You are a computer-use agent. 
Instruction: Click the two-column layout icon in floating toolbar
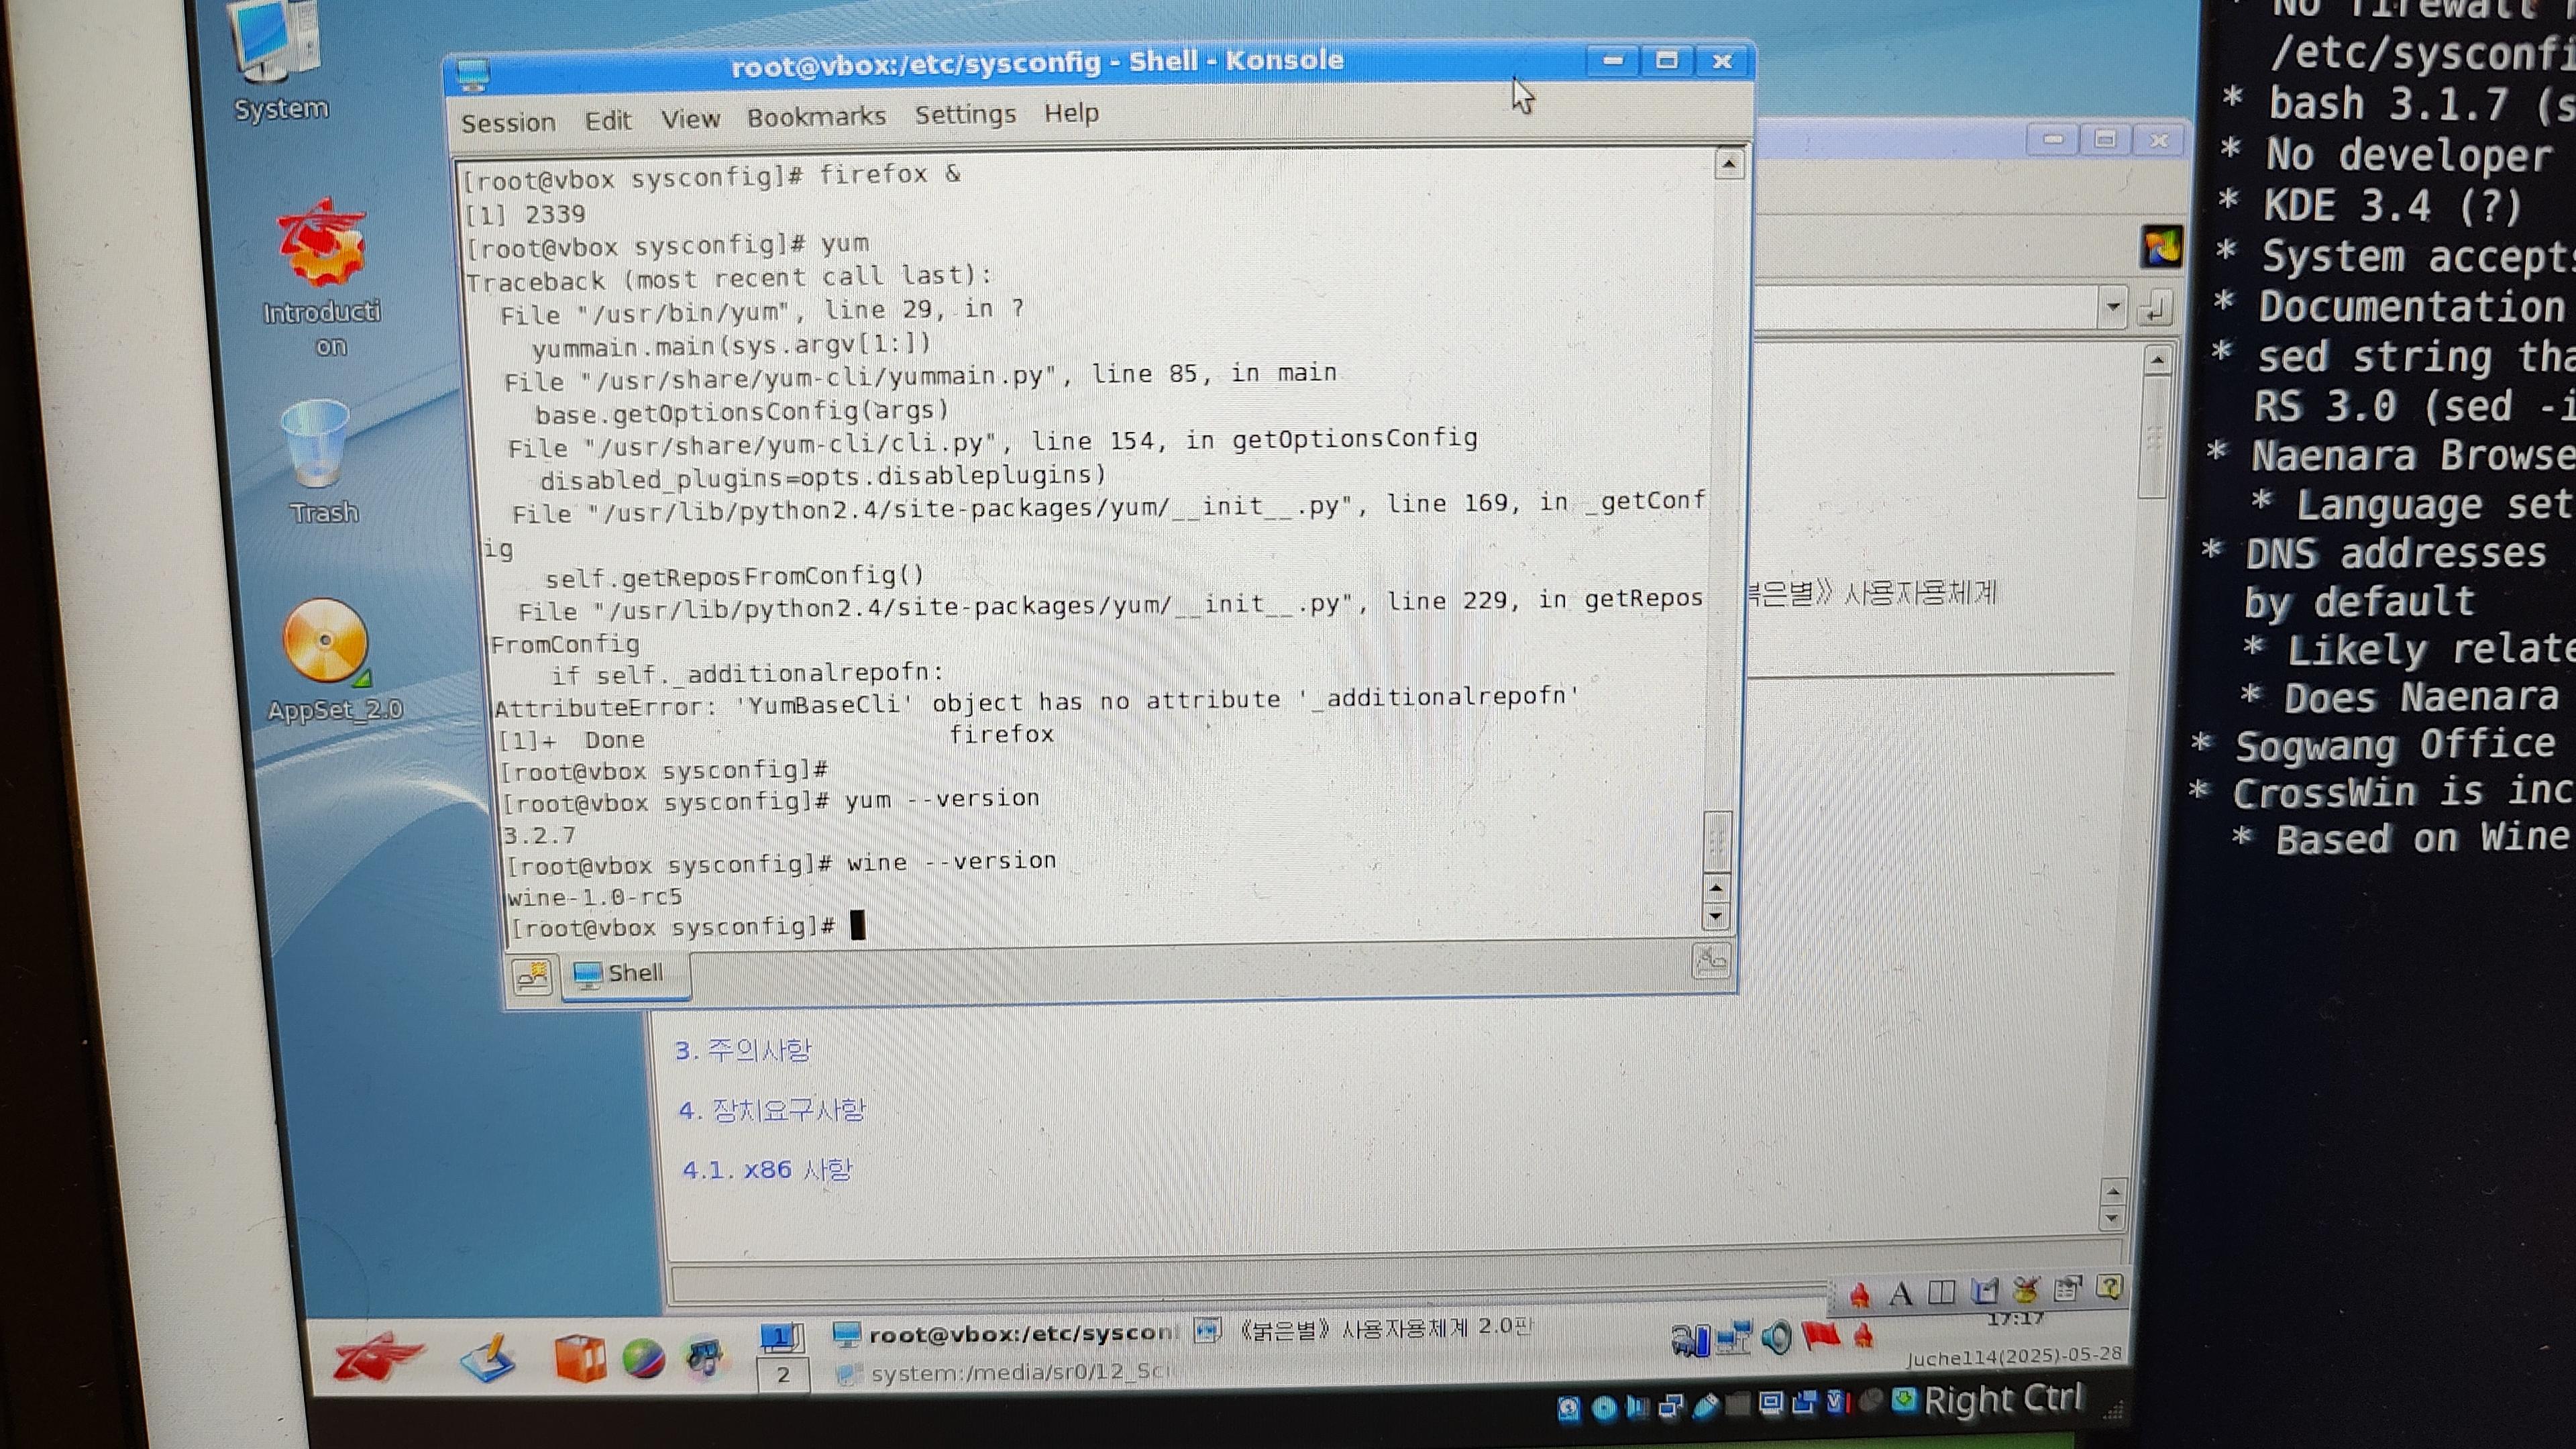pyautogui.click(x=1941, y=1293)
